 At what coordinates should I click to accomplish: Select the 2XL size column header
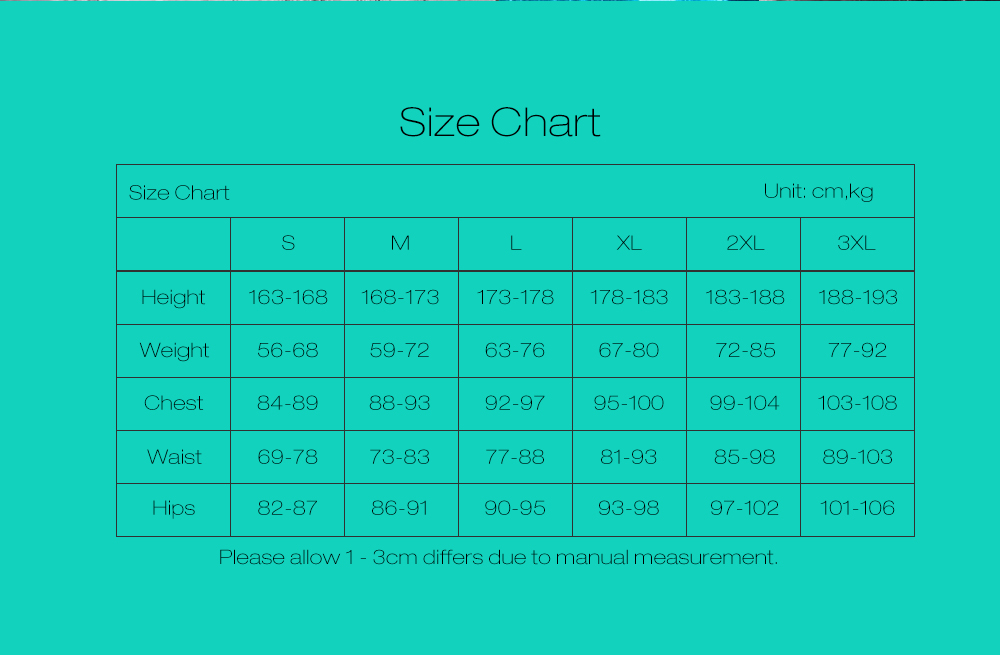click(x=745, y=243)
